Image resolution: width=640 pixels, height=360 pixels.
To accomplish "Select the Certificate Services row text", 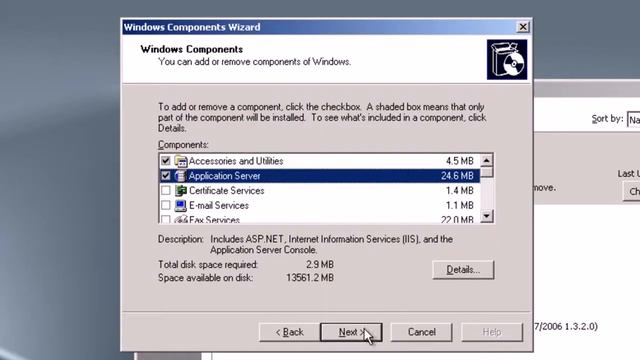I will click(227, 191).
